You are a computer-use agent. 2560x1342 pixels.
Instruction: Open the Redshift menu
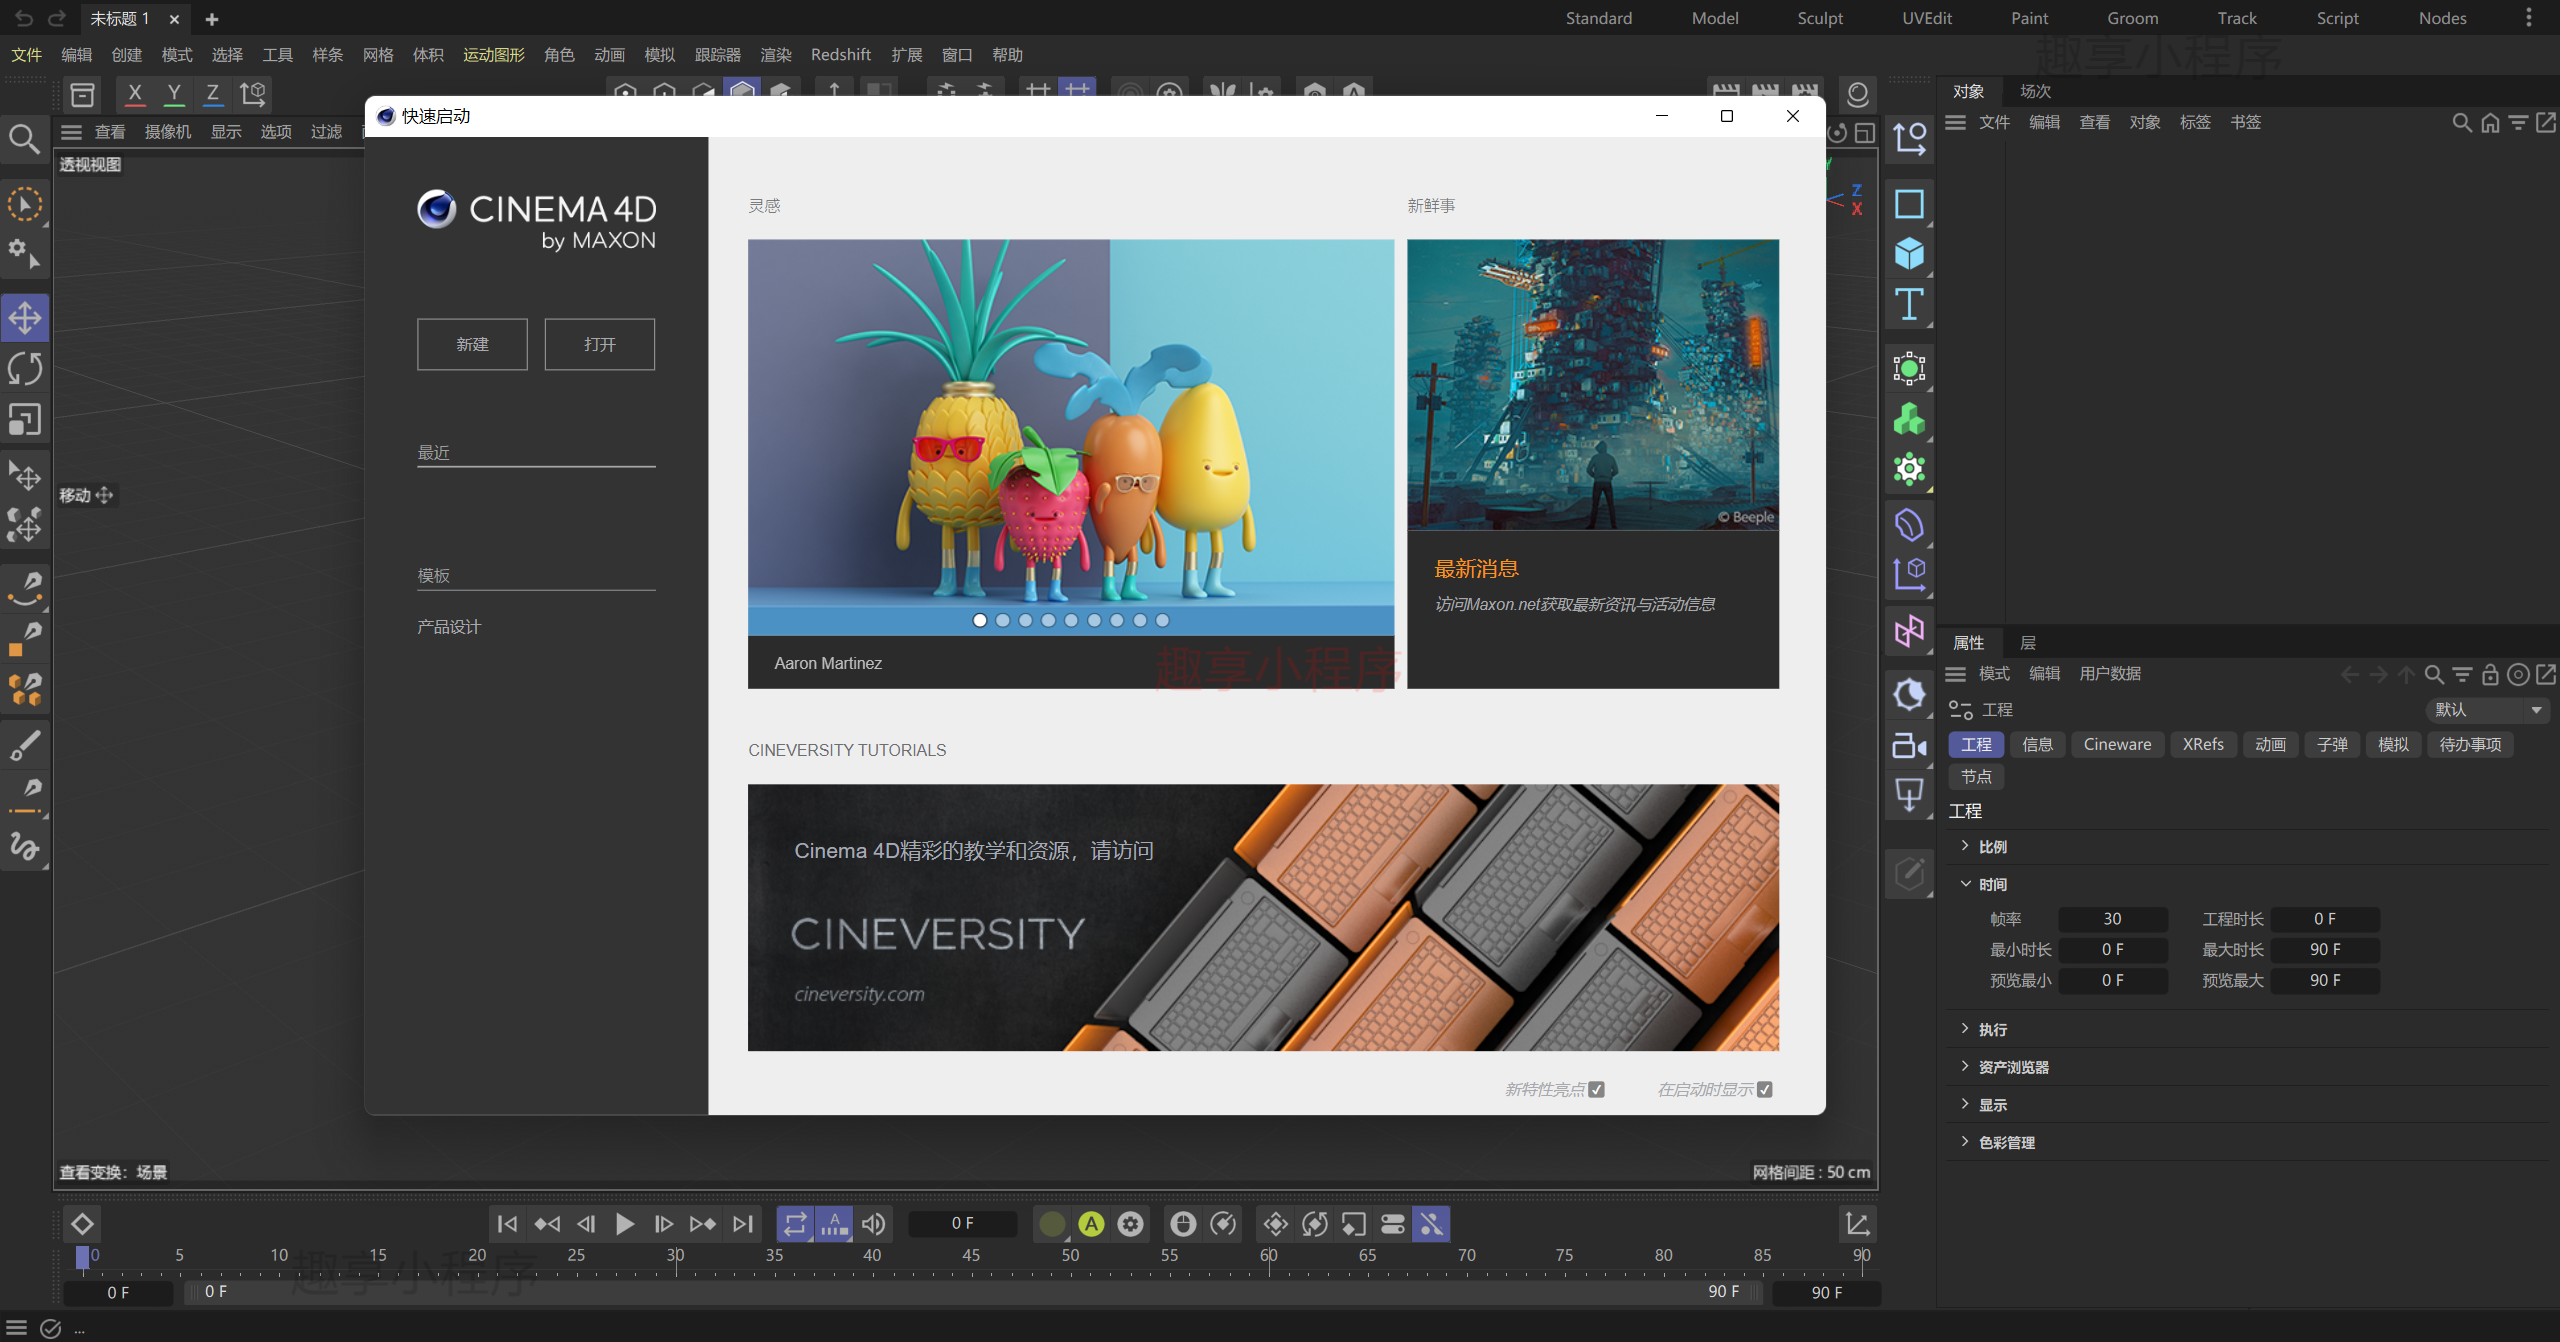point(841,55)
